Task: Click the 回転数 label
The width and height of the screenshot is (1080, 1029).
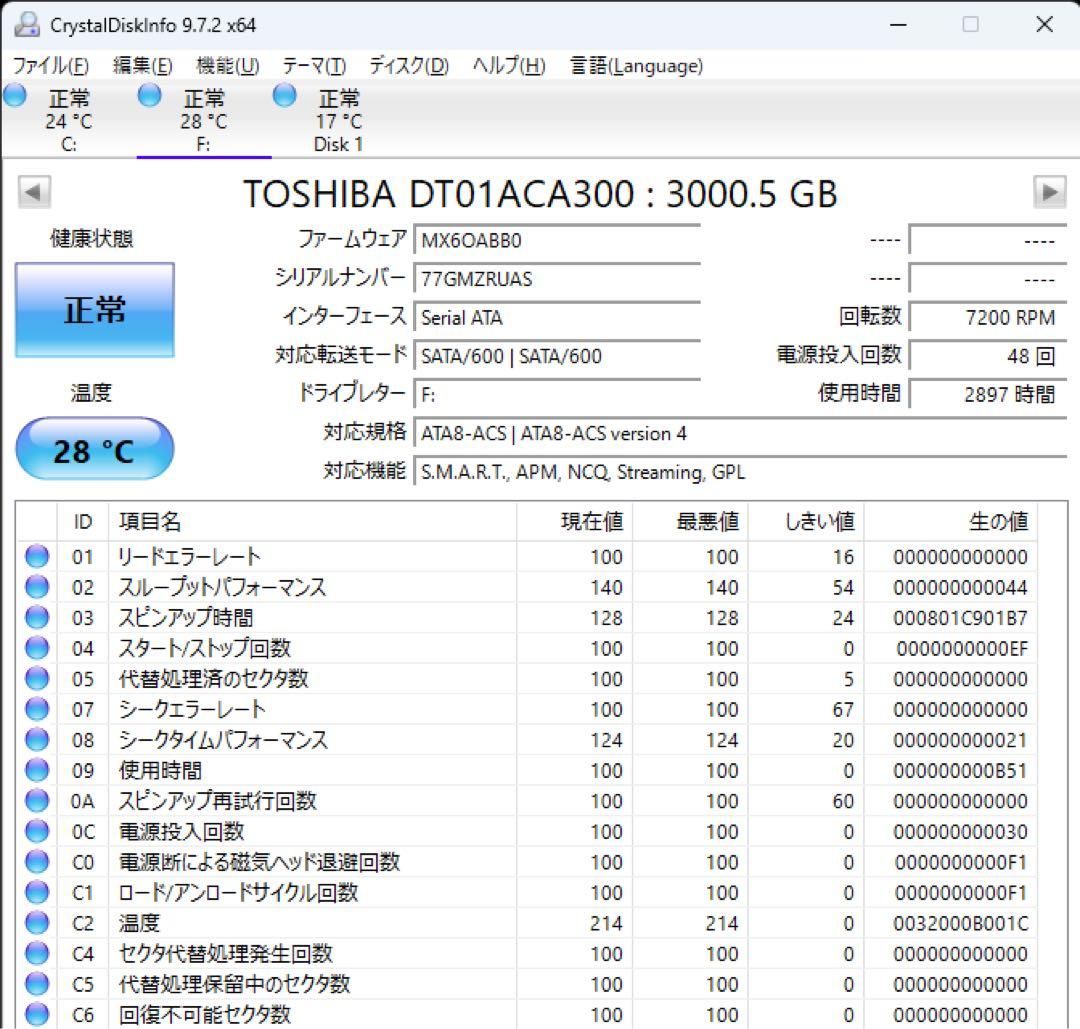Action: [x=870, y=316]
